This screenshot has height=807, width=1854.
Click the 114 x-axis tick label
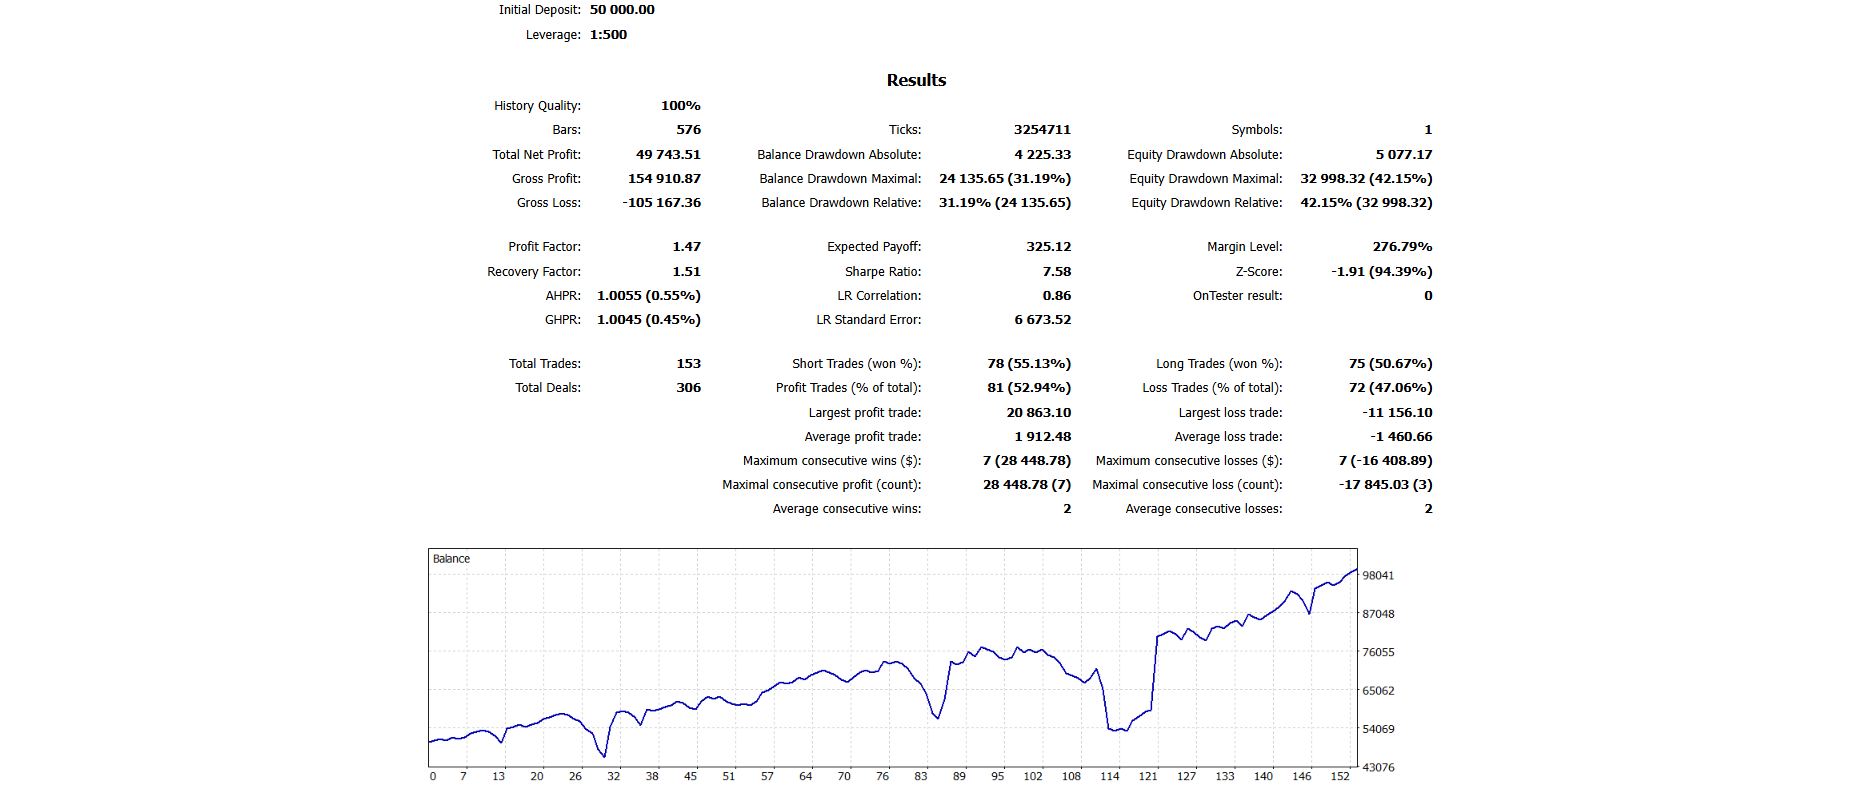[1109, 777]
